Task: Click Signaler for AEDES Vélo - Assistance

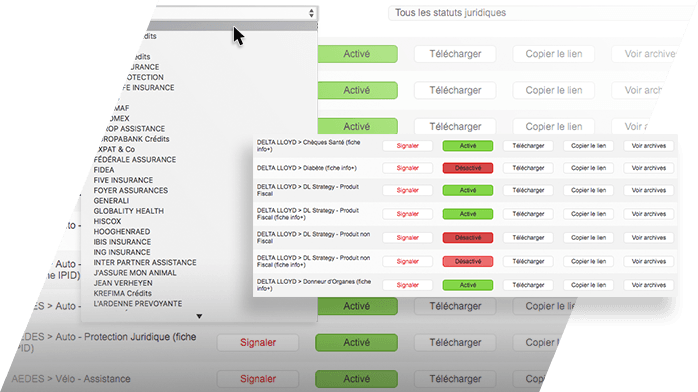Action: pos(258,379)
